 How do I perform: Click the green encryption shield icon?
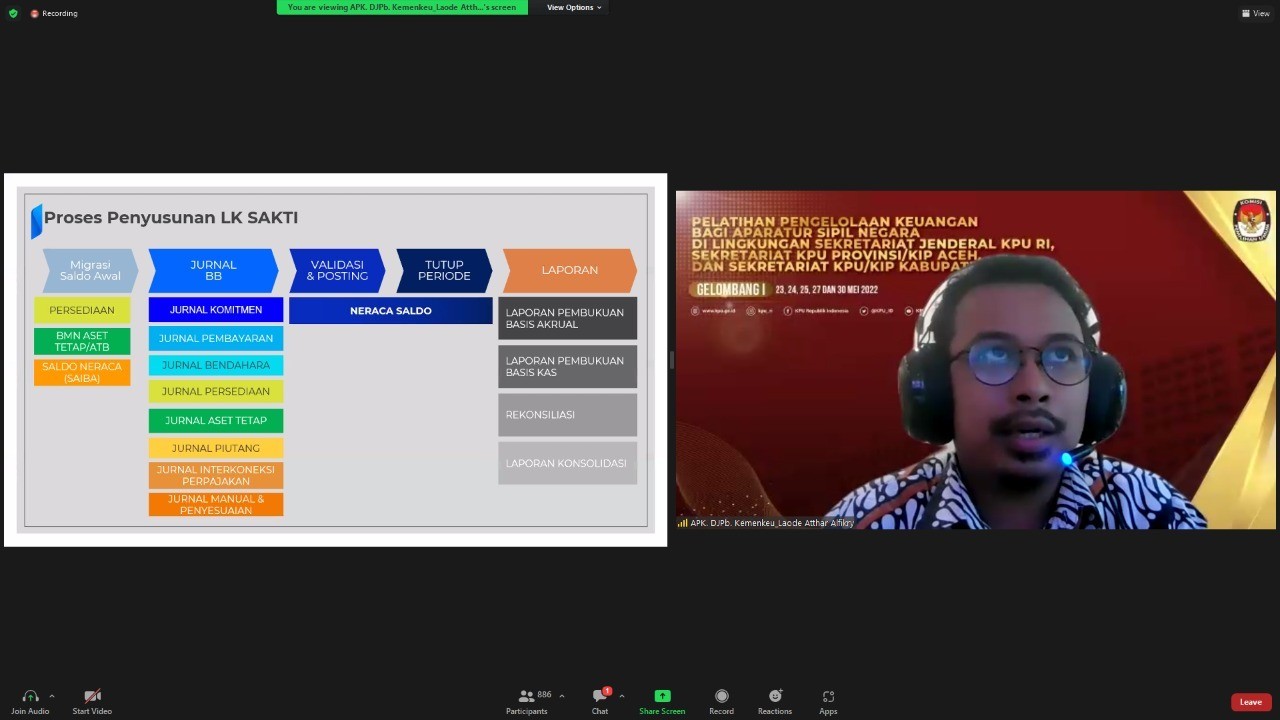click(13, 13)
